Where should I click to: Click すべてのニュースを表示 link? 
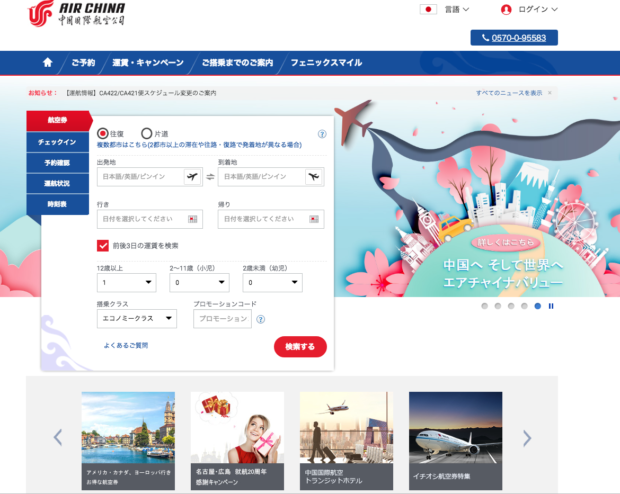509,93
